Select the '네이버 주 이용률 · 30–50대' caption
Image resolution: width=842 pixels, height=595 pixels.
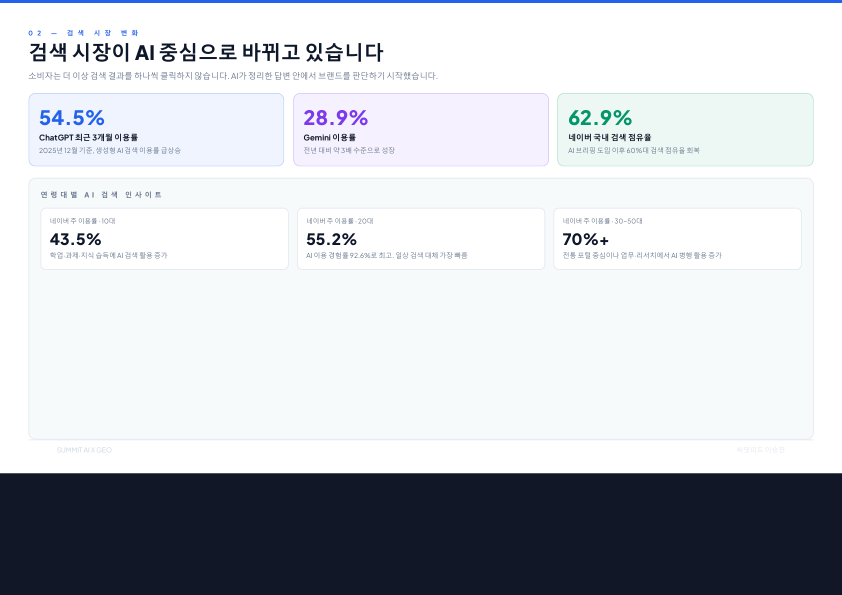tap(603, 221)
